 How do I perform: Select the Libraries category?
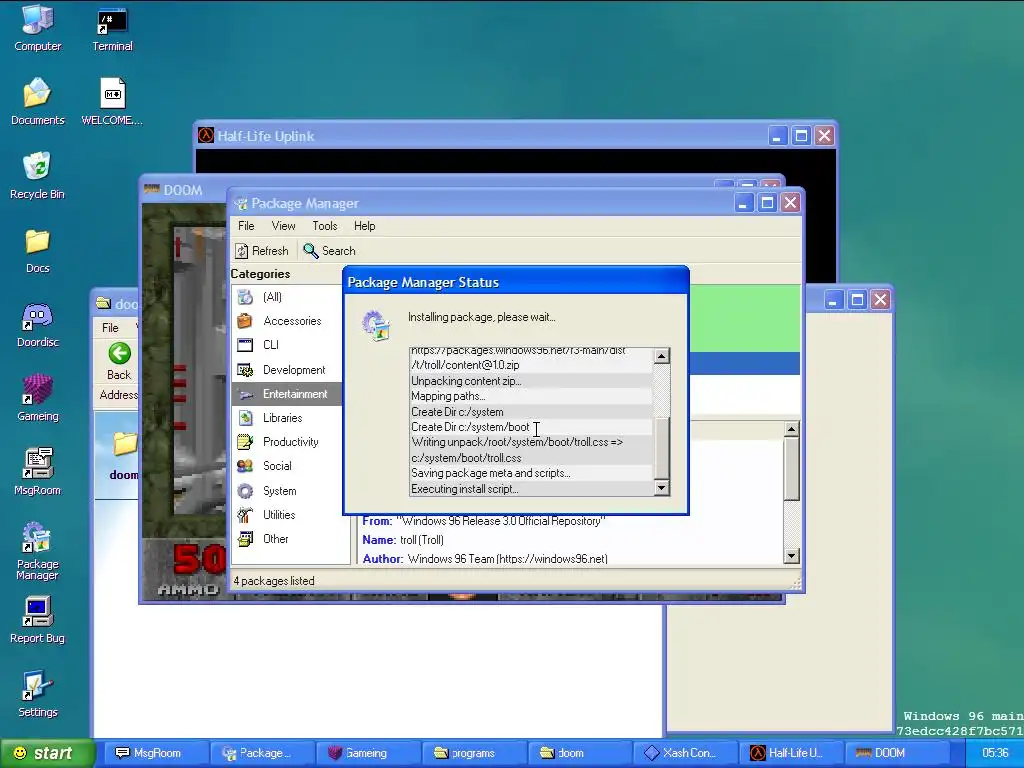click(287, 418)
